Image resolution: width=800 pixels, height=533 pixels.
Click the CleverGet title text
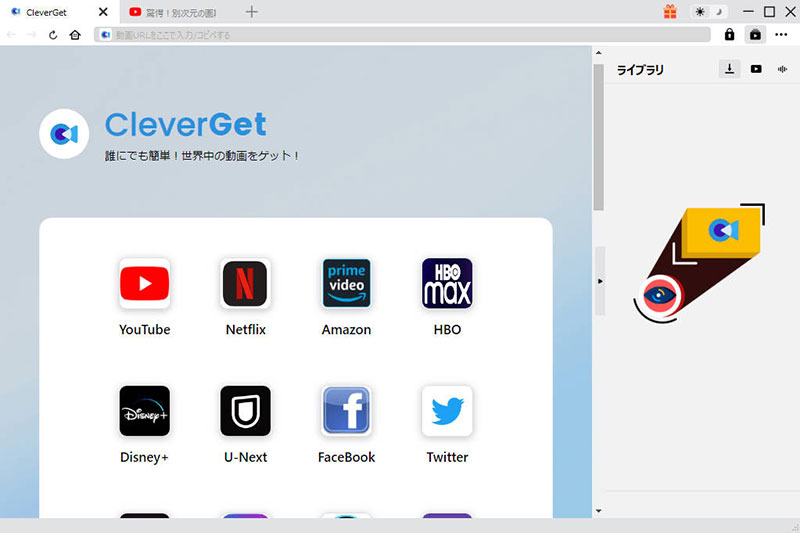[x=186, y=124]
